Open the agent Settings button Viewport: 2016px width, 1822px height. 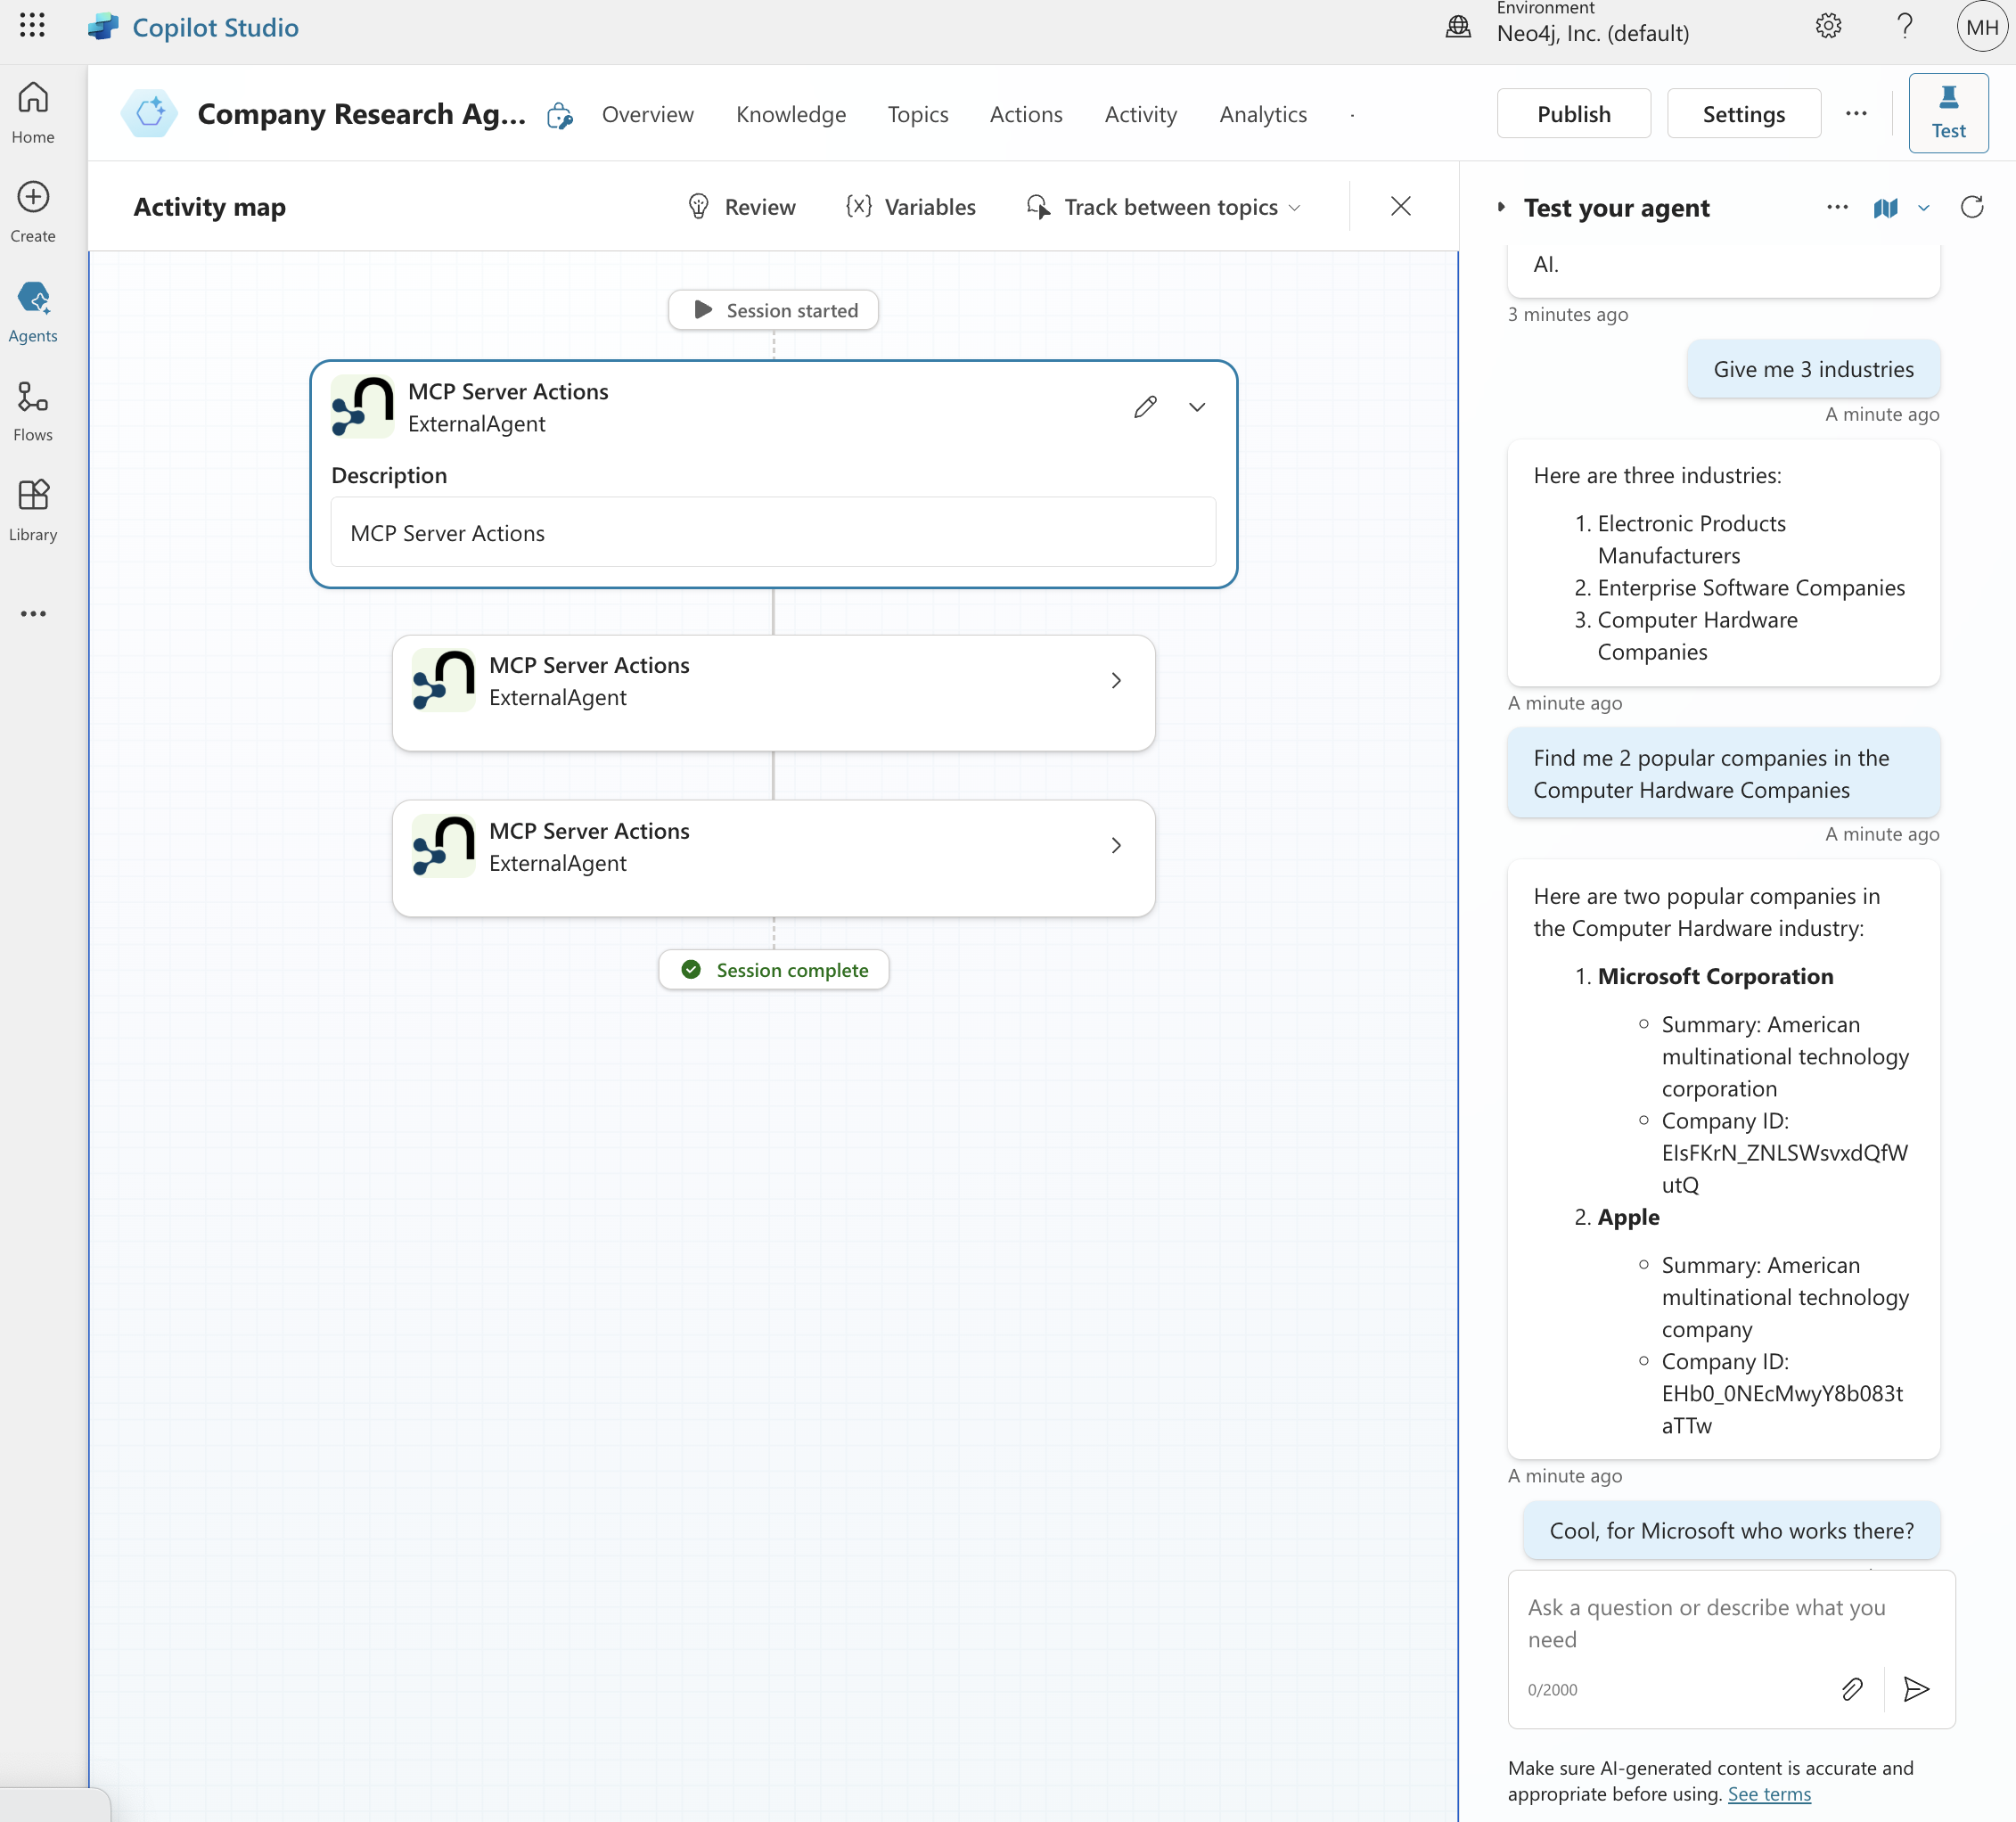(1743, 113)
